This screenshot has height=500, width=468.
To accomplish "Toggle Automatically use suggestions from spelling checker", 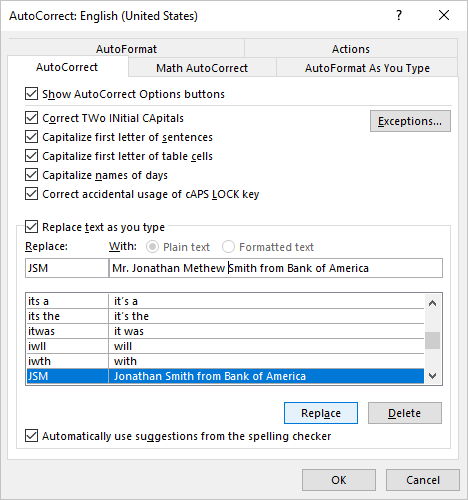I will 31,436.
